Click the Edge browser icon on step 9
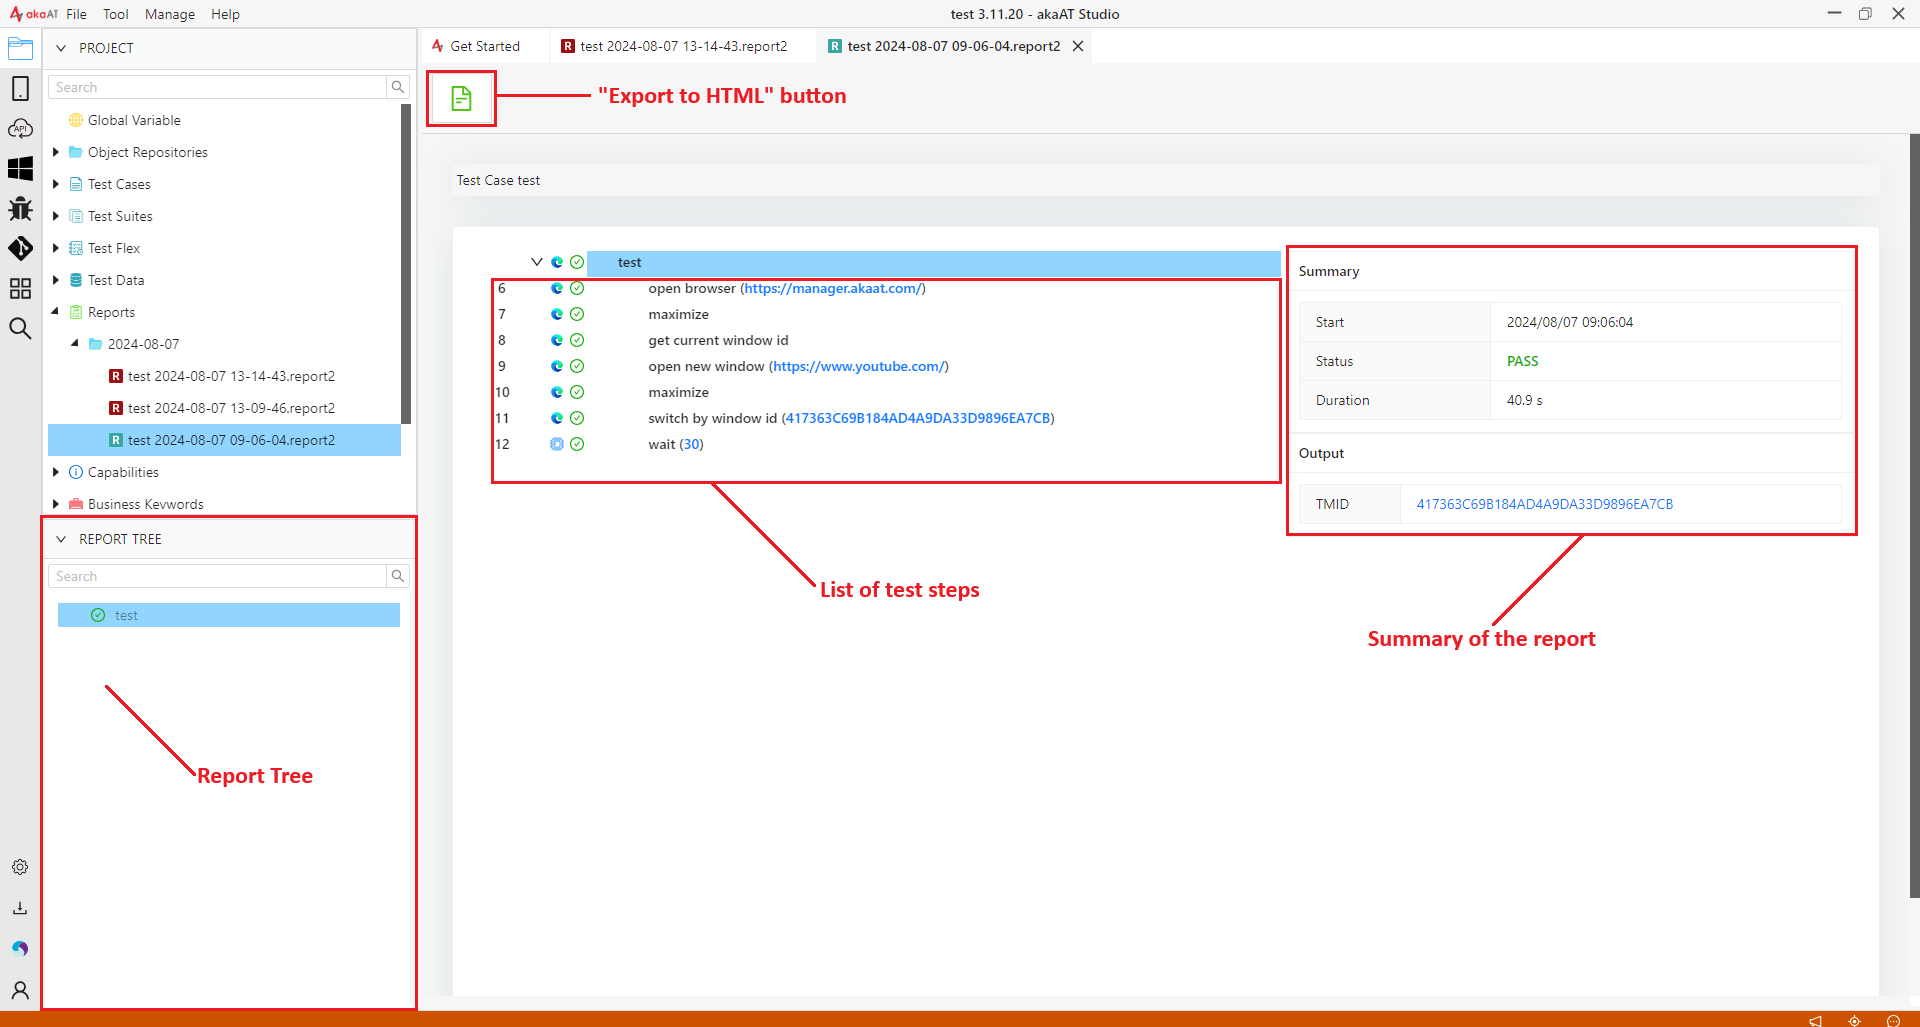Image resolution: width=1920 pixels, height=1027 pixels. [x=557, y=366]
